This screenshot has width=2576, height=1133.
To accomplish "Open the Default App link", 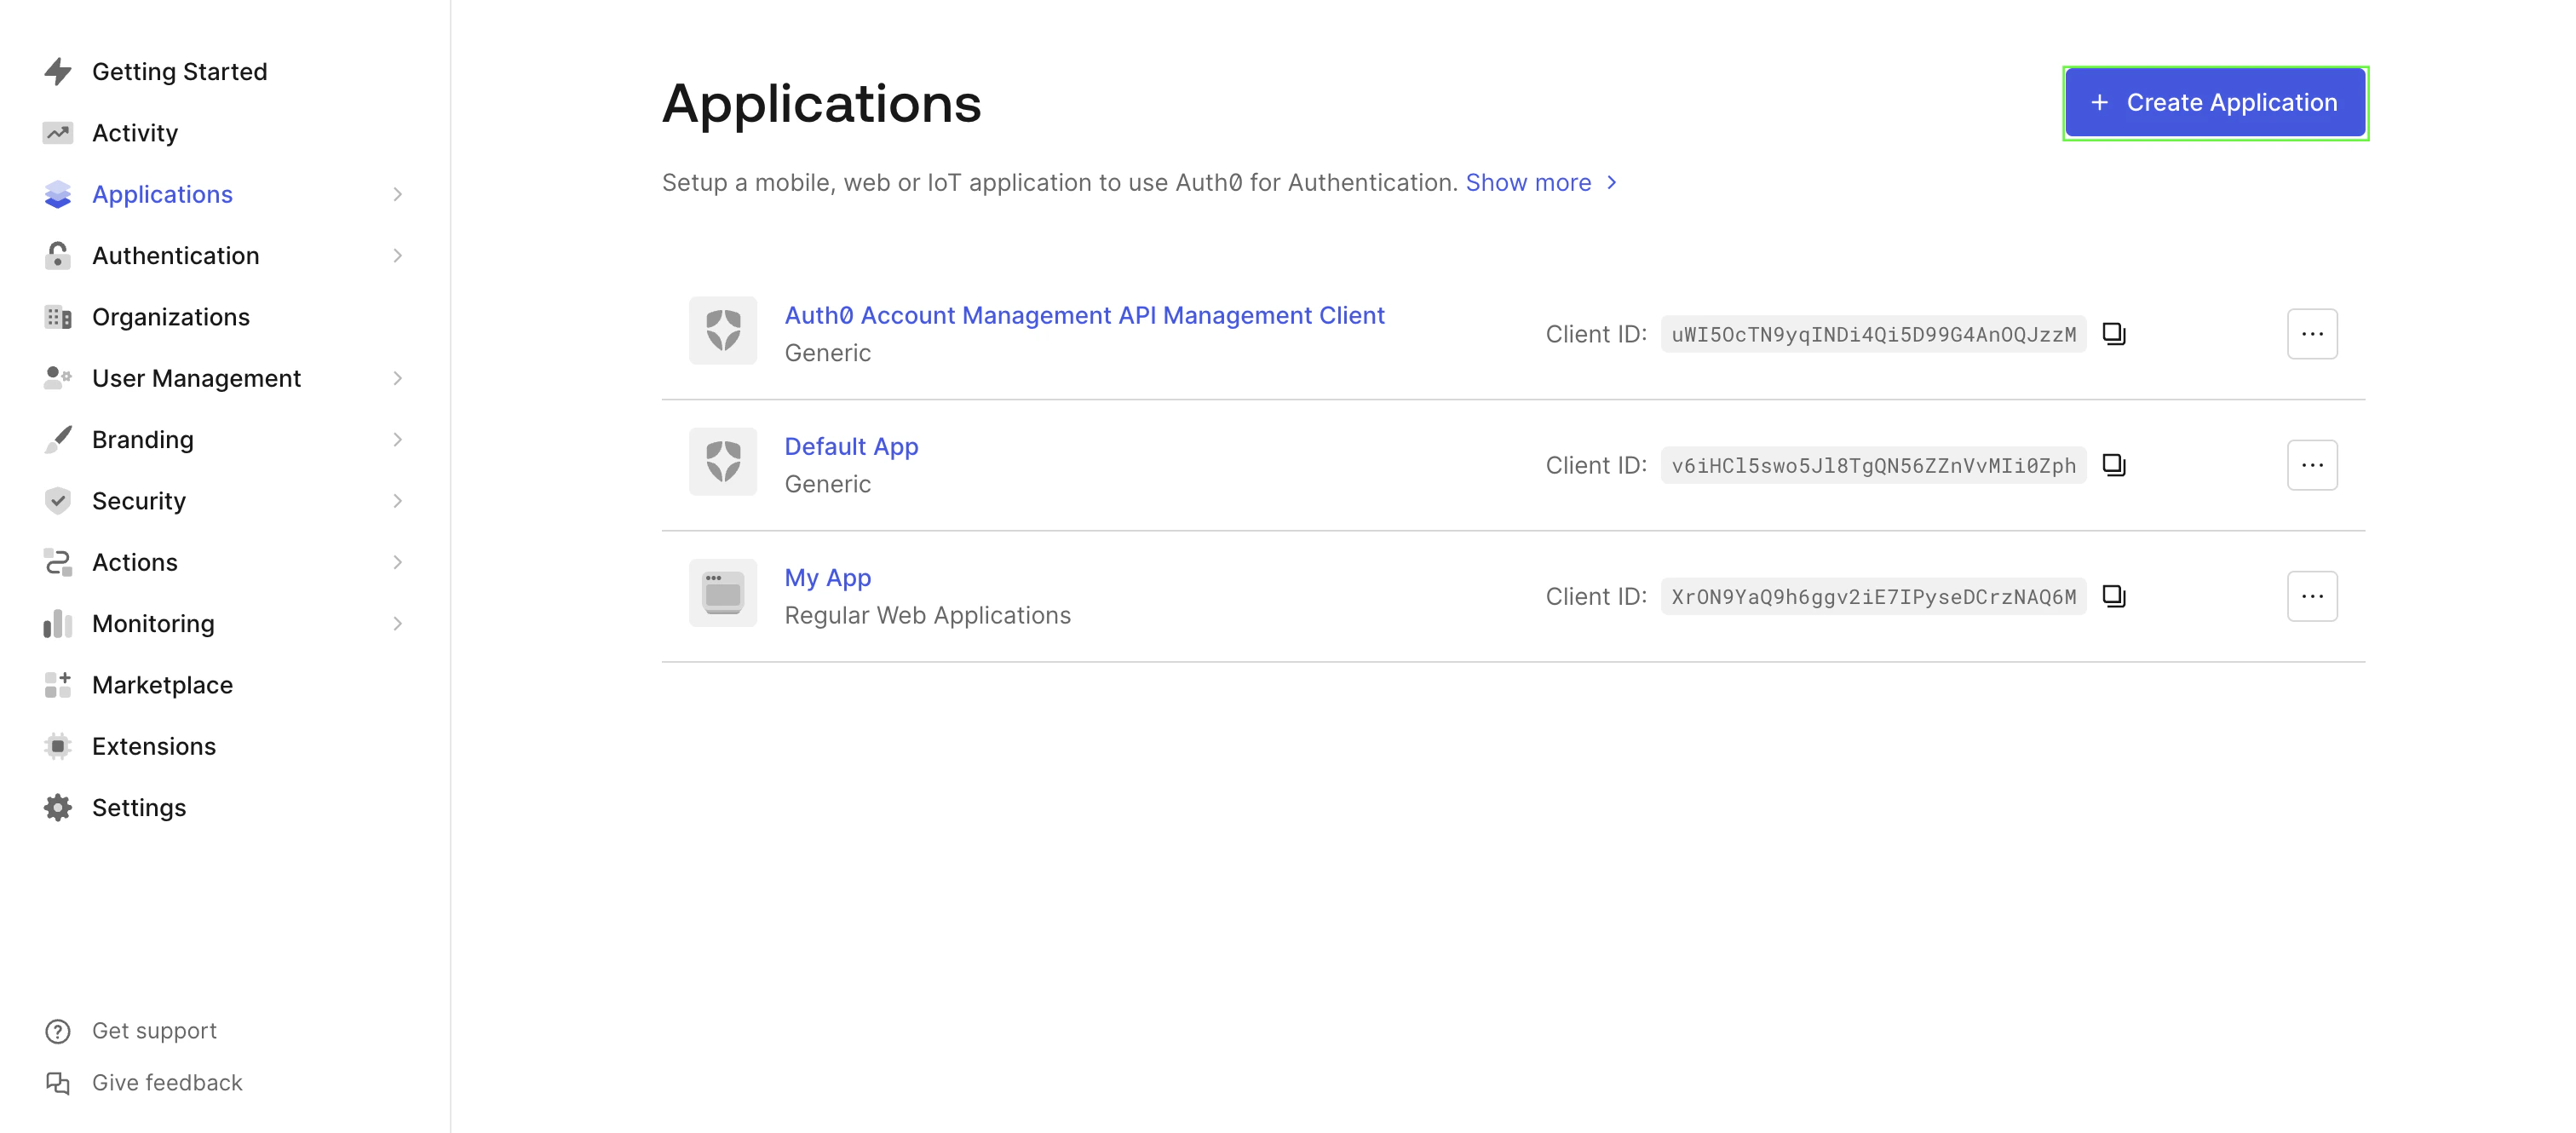I will pos(851,446).
